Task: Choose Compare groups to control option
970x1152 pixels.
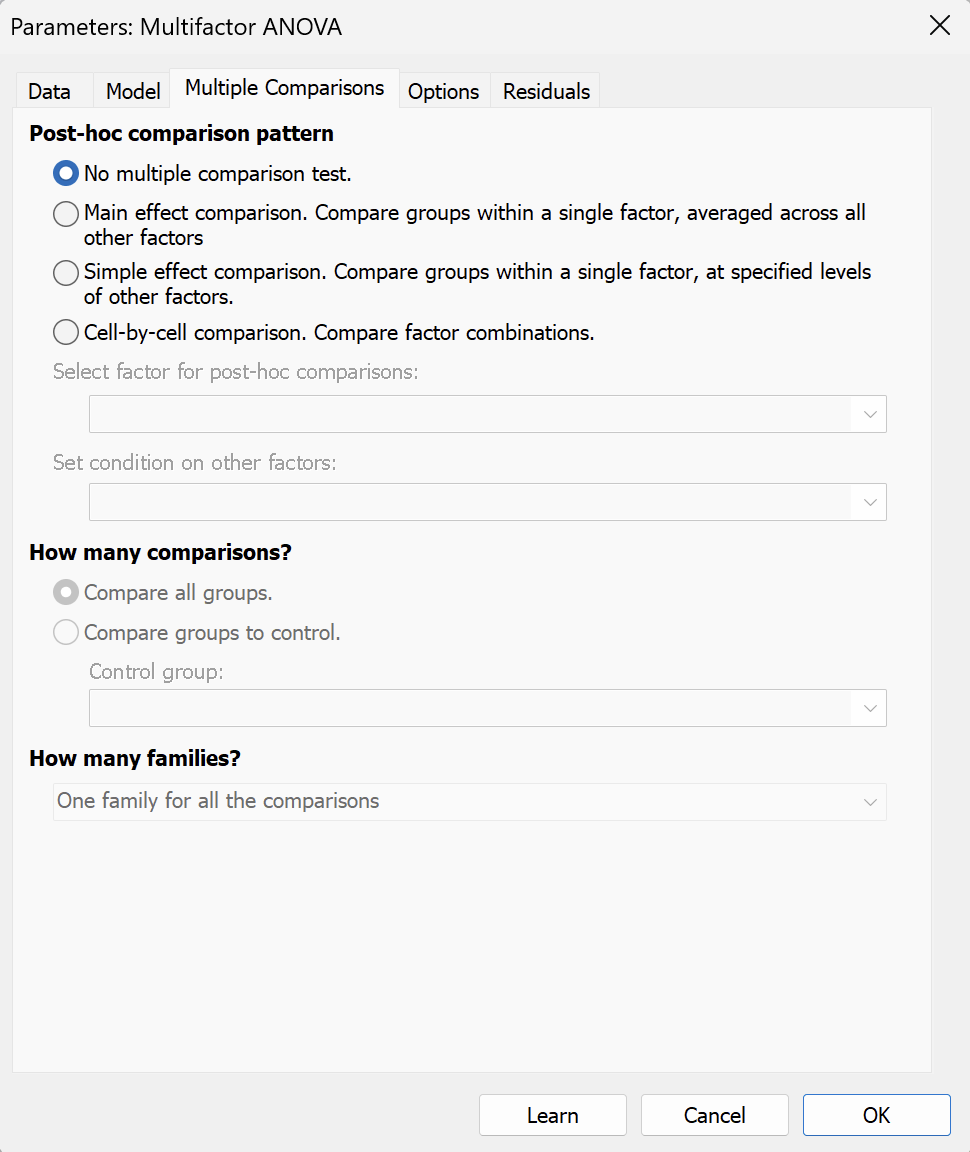Action: tap(66, 633)
